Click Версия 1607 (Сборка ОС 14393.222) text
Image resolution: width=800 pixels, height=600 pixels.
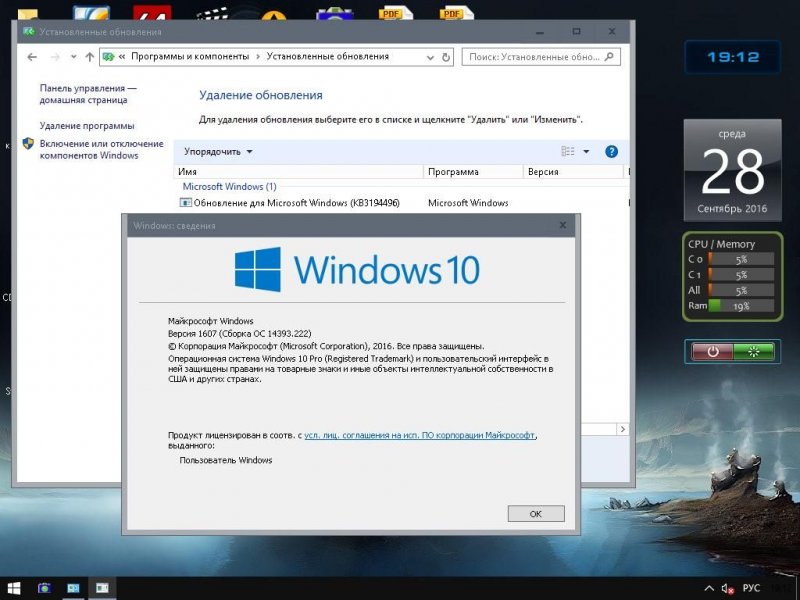(x=239, y=334)
